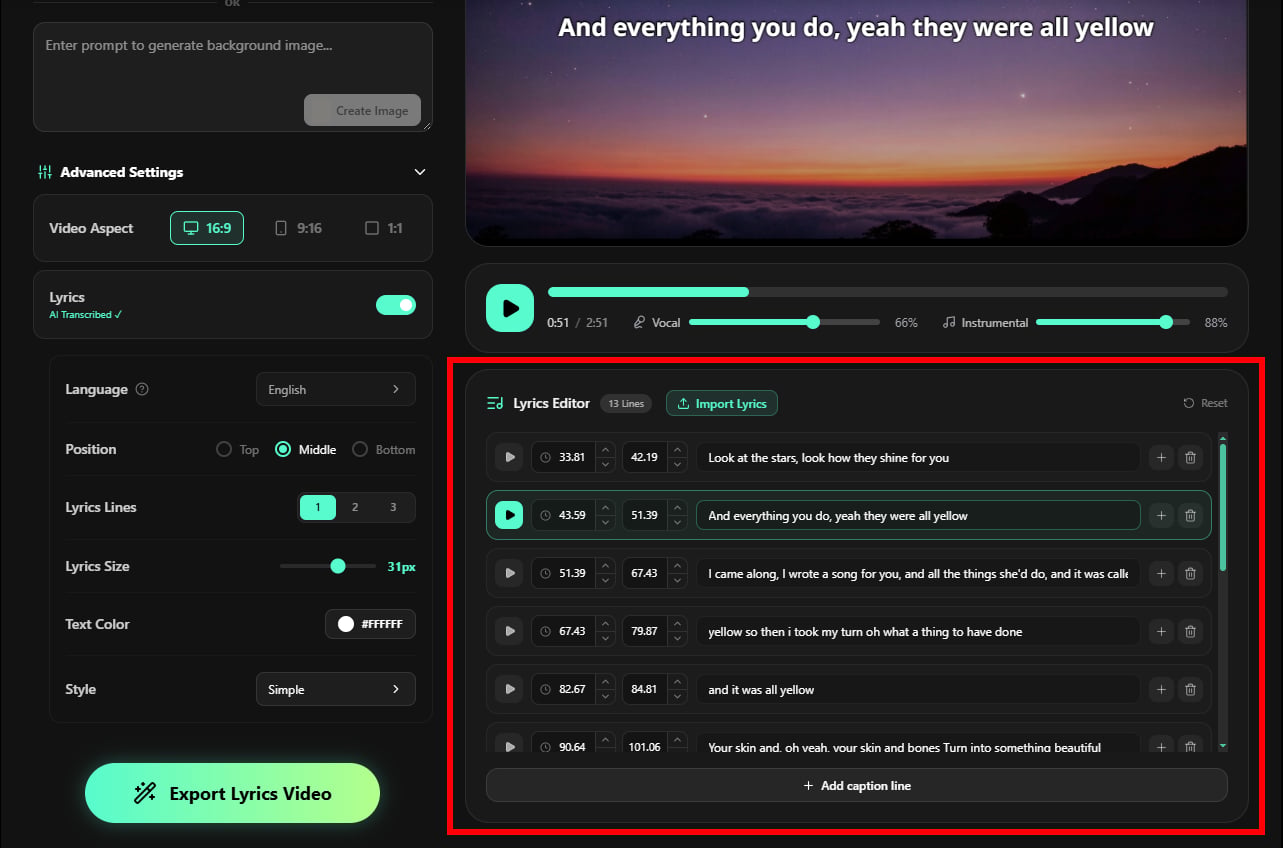Image resolution: width=1283 pixels, height=848 pixels.
Task: Choose the 9:16 video aspect
Action: 298,228
